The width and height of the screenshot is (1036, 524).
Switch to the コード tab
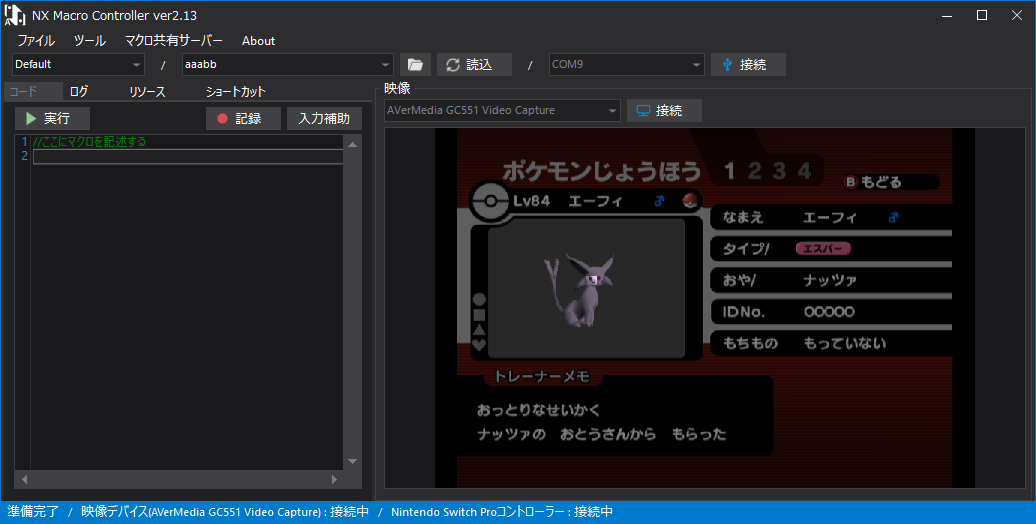coord(33,91)
